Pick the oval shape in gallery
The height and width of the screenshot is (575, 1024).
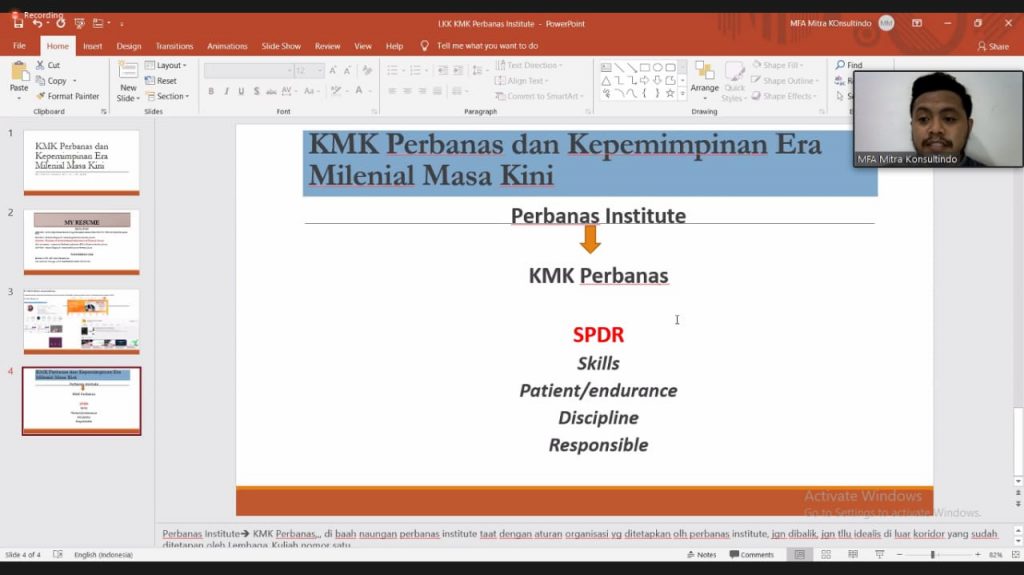click(658, 67)
